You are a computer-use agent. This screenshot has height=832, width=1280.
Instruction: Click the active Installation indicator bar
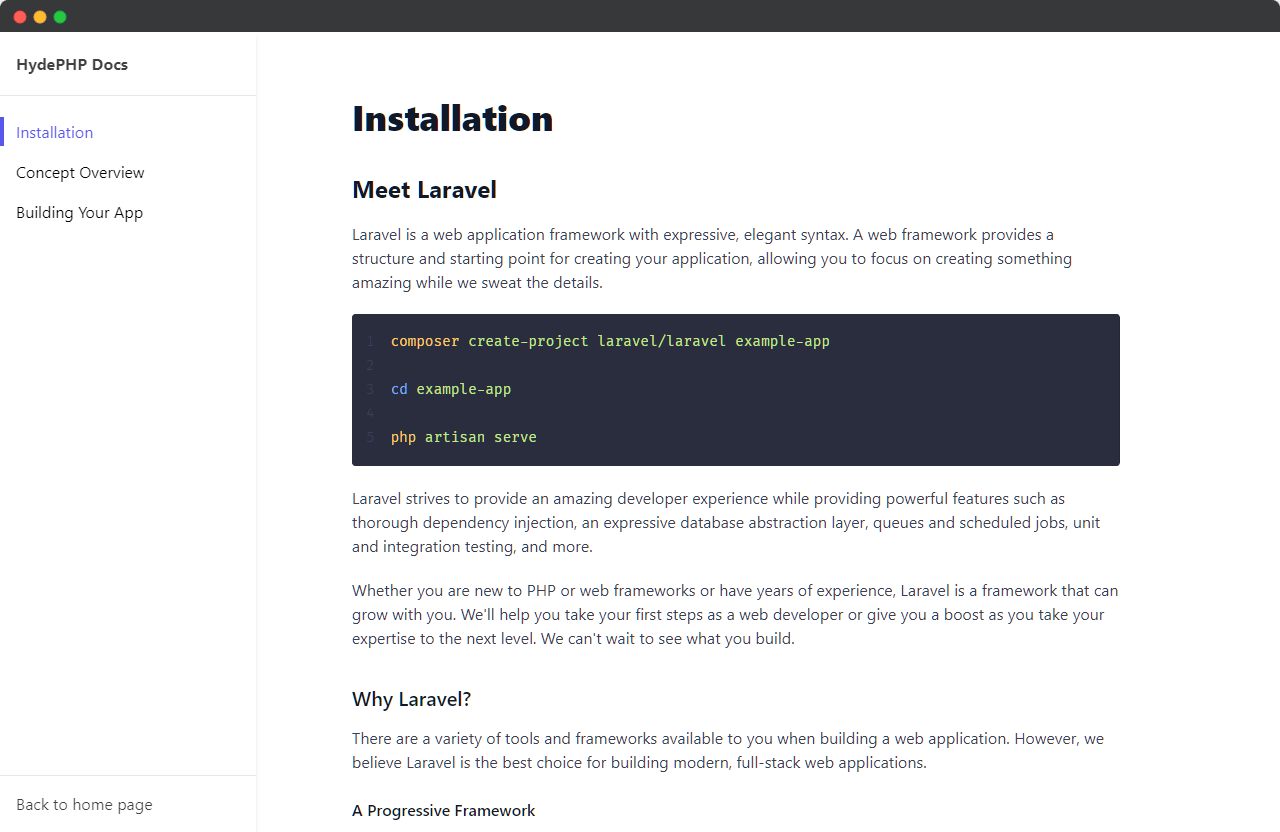2,132
